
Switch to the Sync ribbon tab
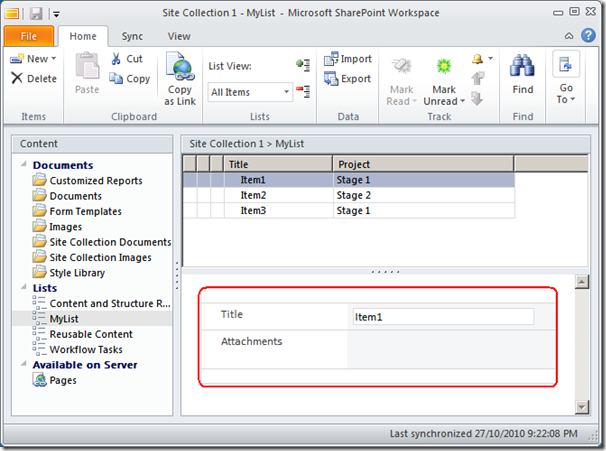[x=132, y=36]
